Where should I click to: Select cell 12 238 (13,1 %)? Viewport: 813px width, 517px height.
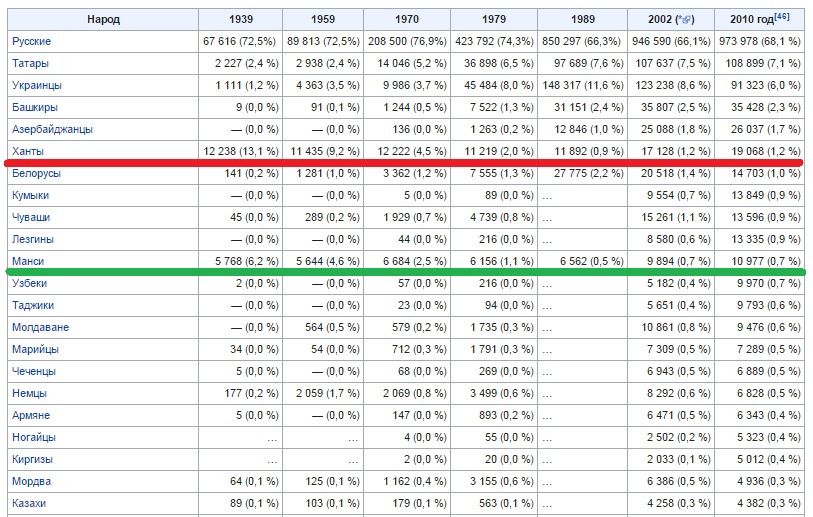point(241,151)
